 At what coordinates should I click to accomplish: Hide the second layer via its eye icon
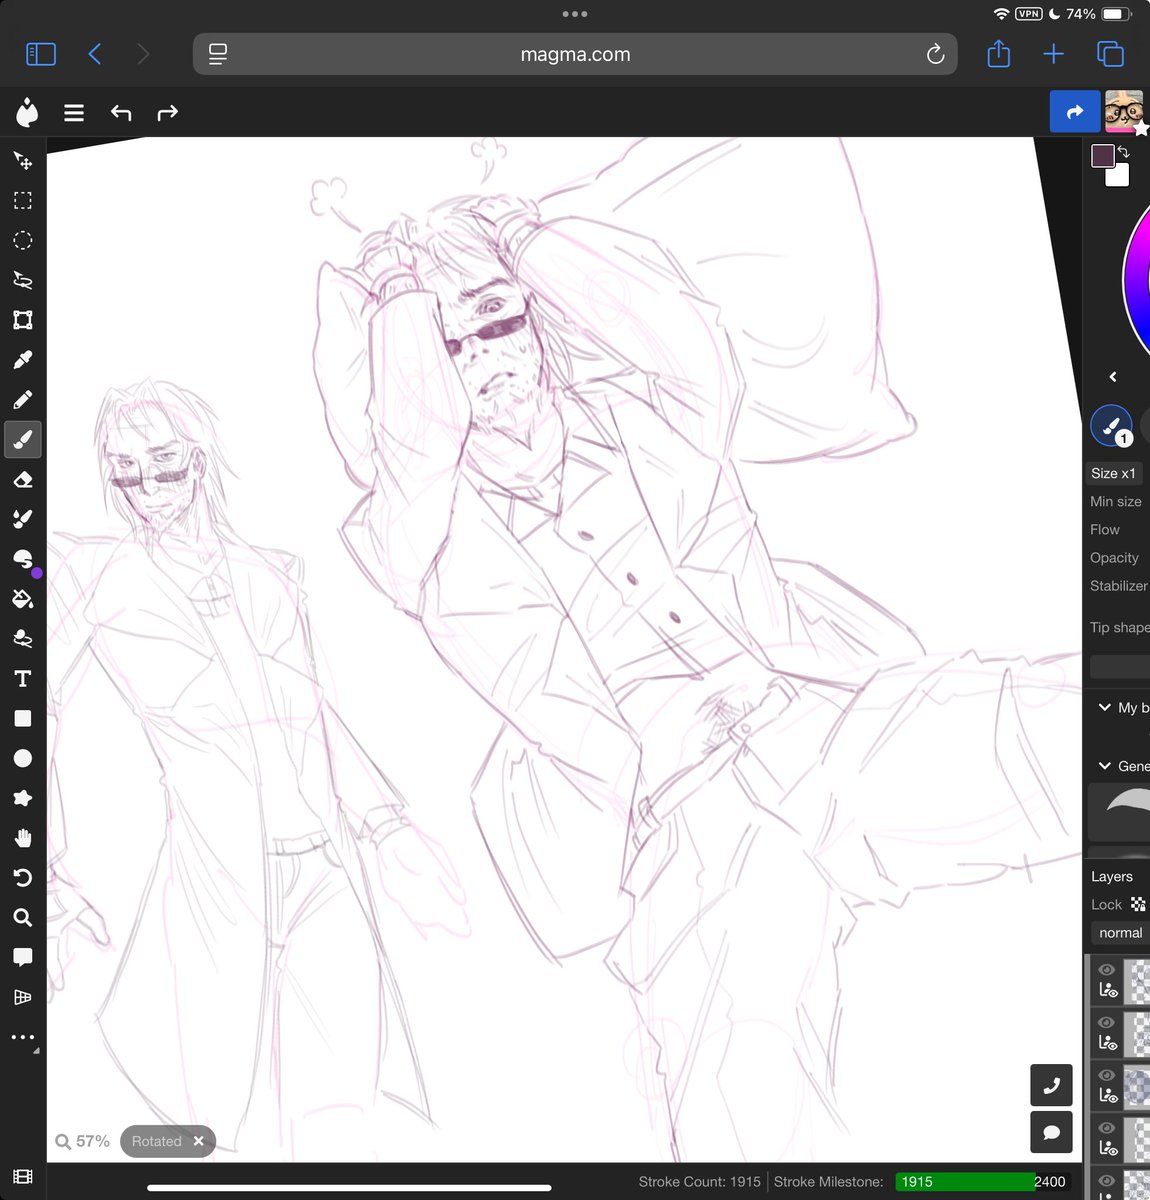[1106, 1022]
